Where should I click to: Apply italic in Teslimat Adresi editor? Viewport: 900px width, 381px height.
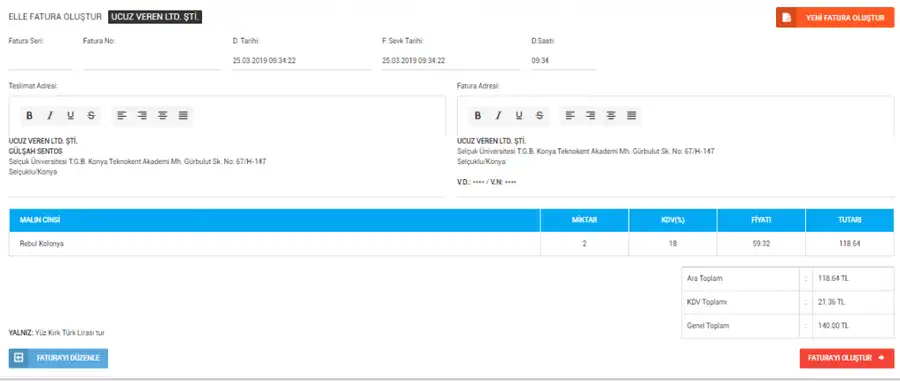pyautogui.click(x=50, y=116)
